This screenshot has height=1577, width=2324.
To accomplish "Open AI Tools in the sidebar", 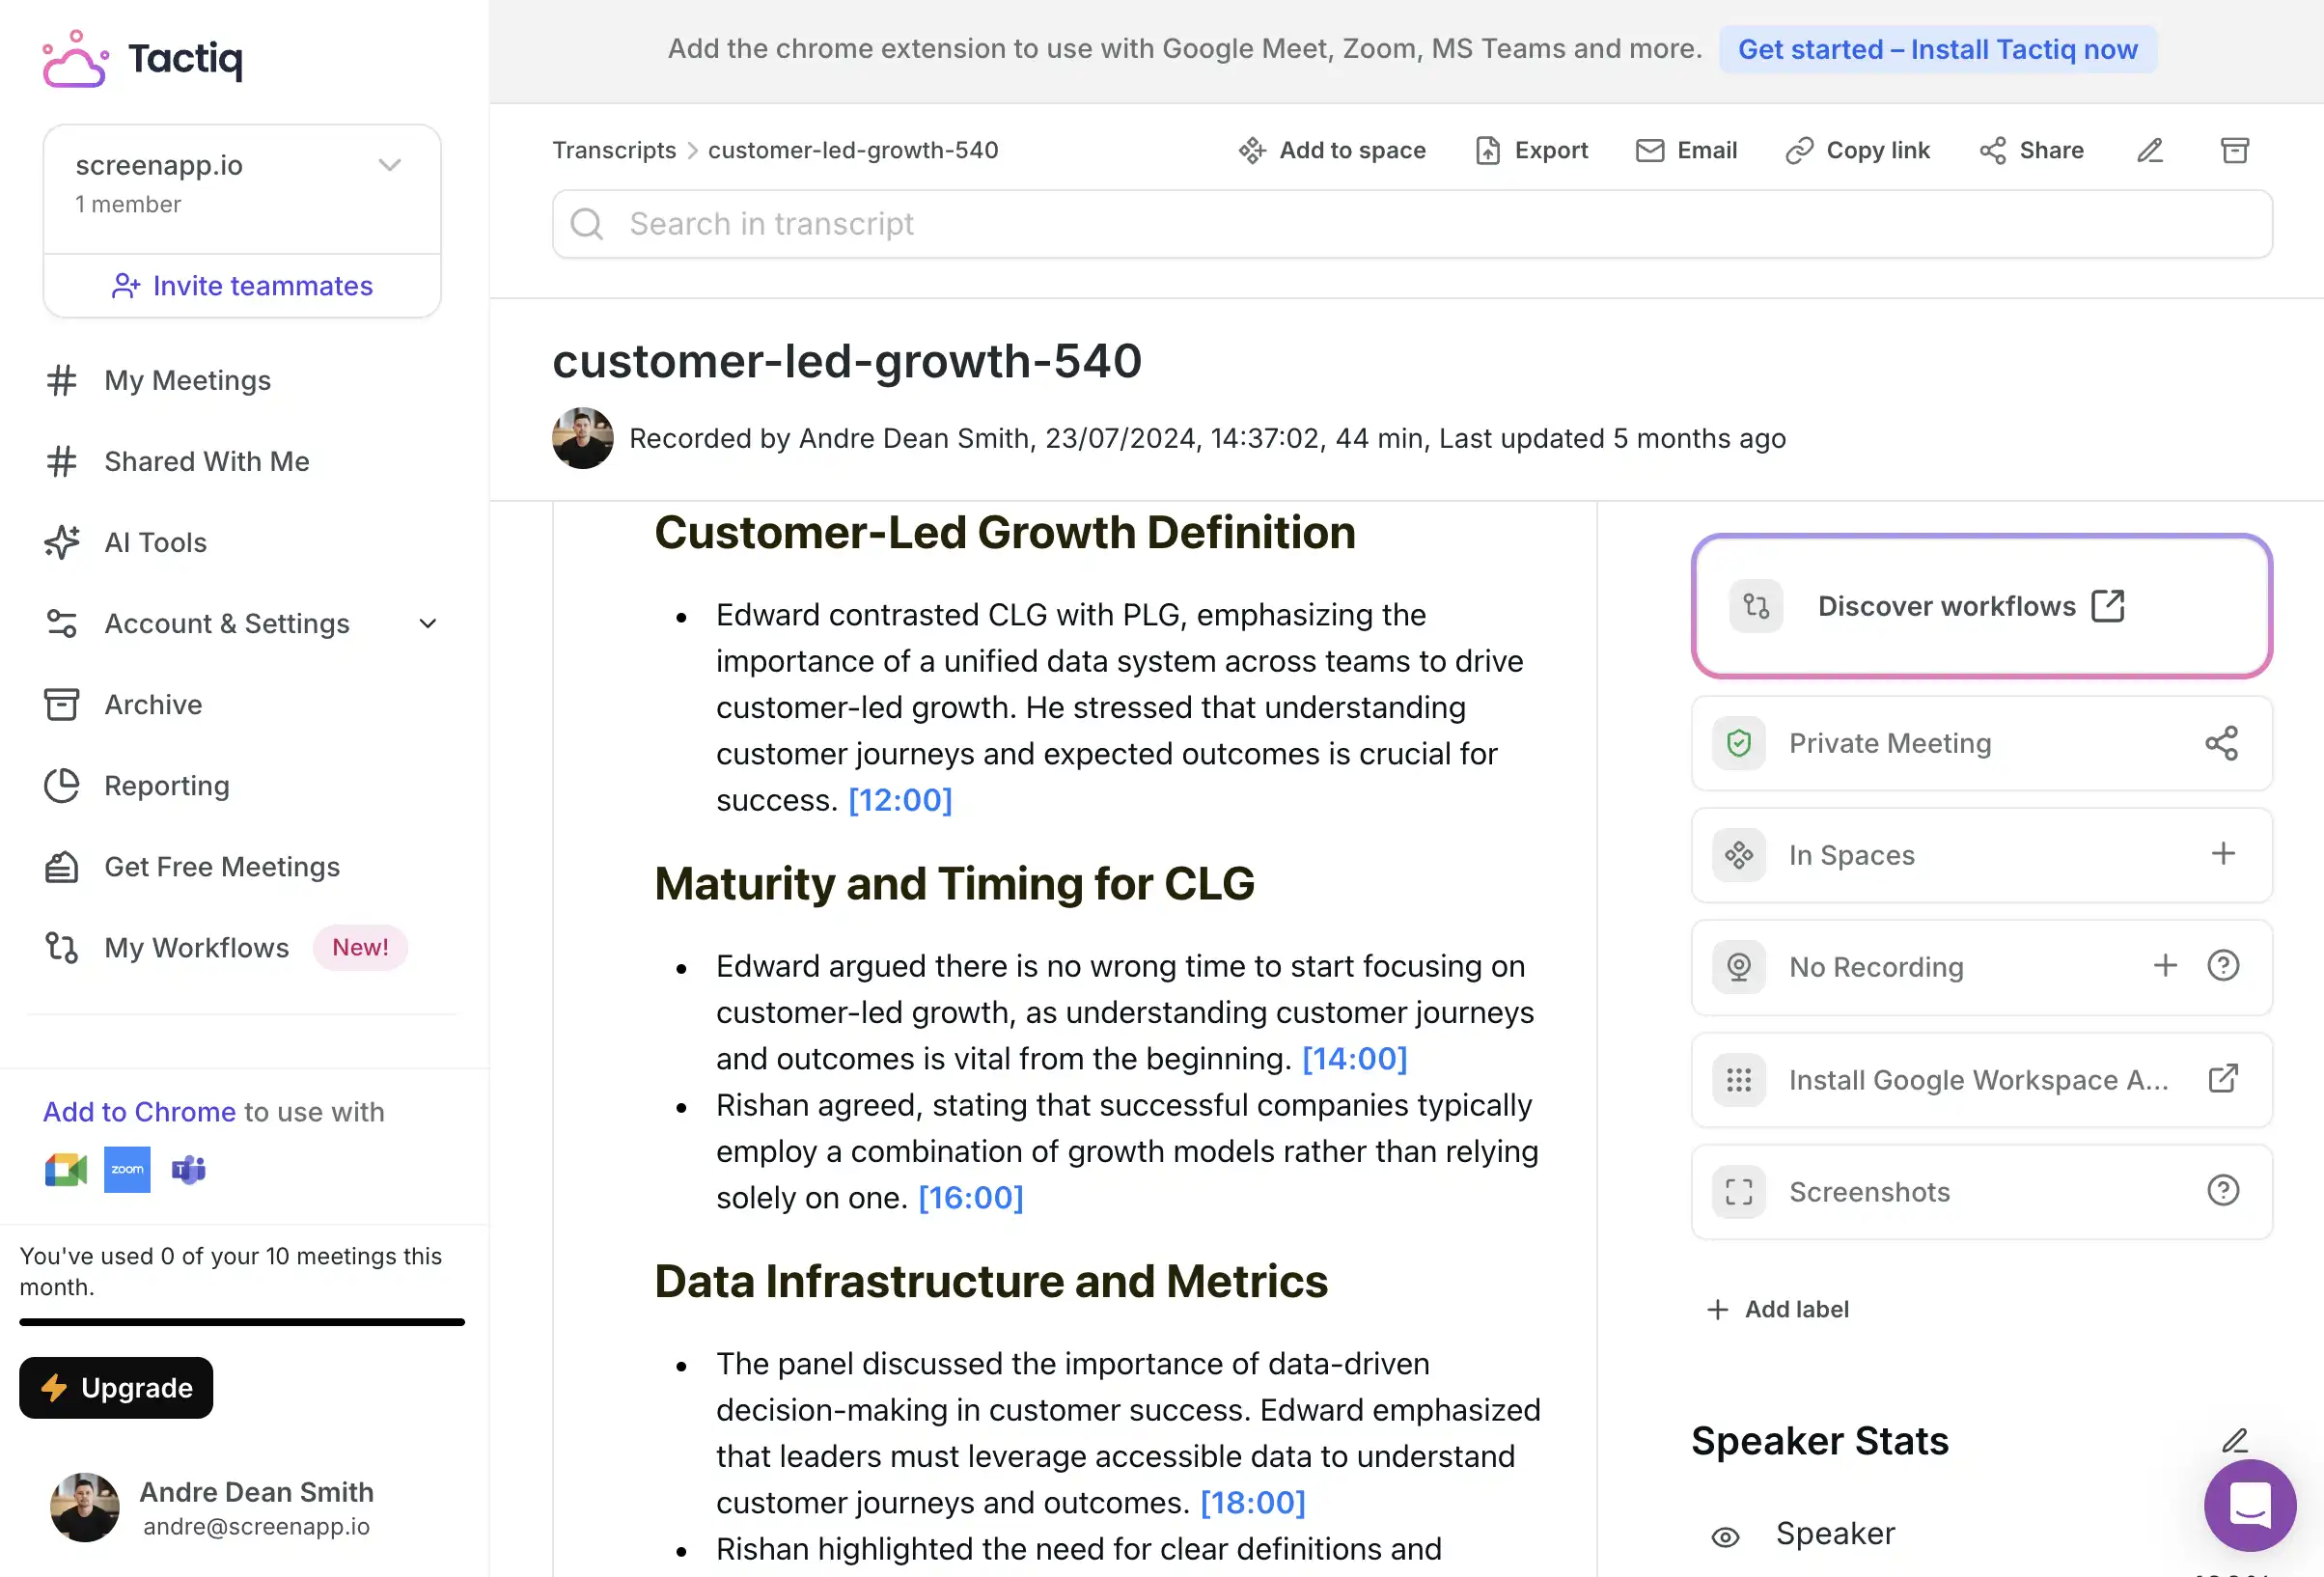I will coord(155,542).
